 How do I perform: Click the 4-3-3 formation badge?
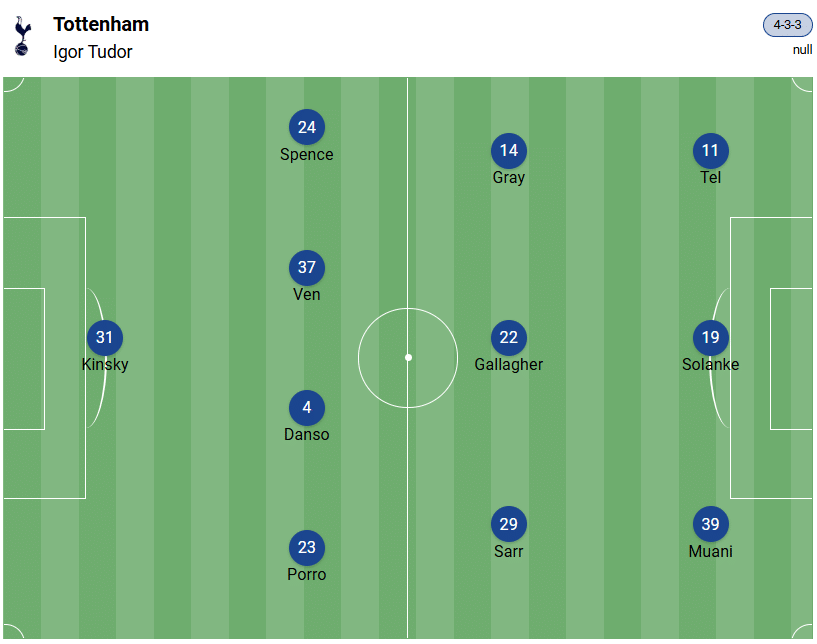[x=787, y=25]
